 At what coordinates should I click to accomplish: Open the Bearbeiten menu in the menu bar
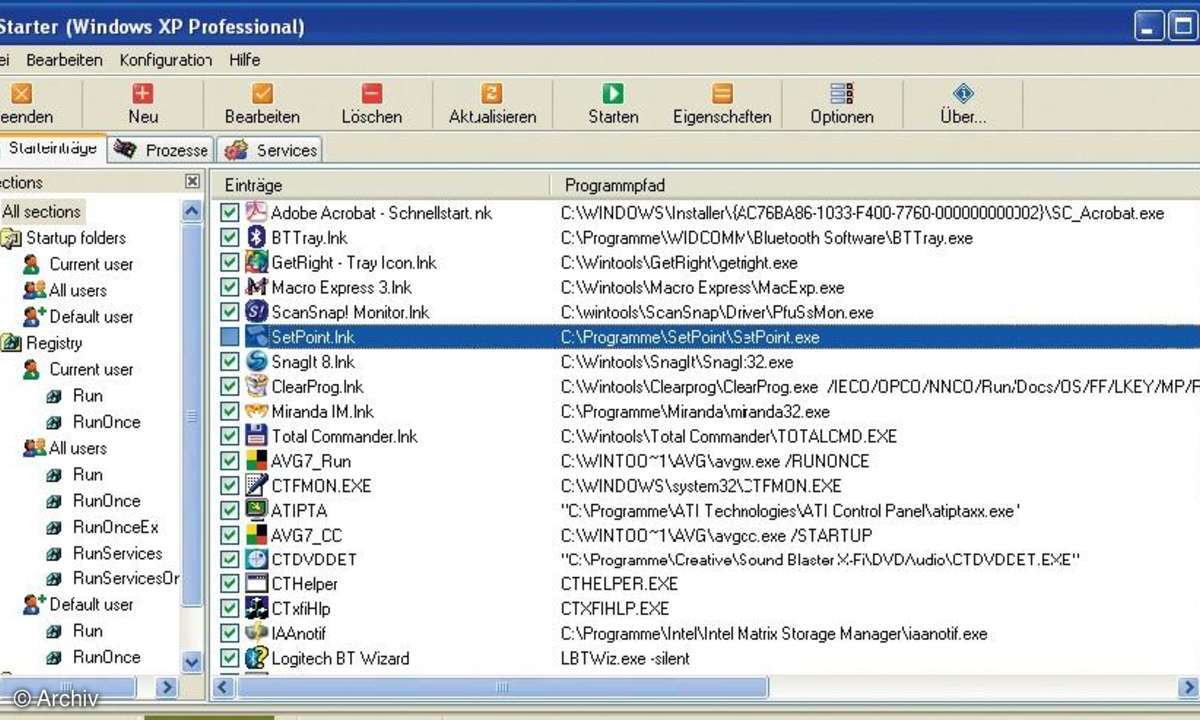[64, 60]
